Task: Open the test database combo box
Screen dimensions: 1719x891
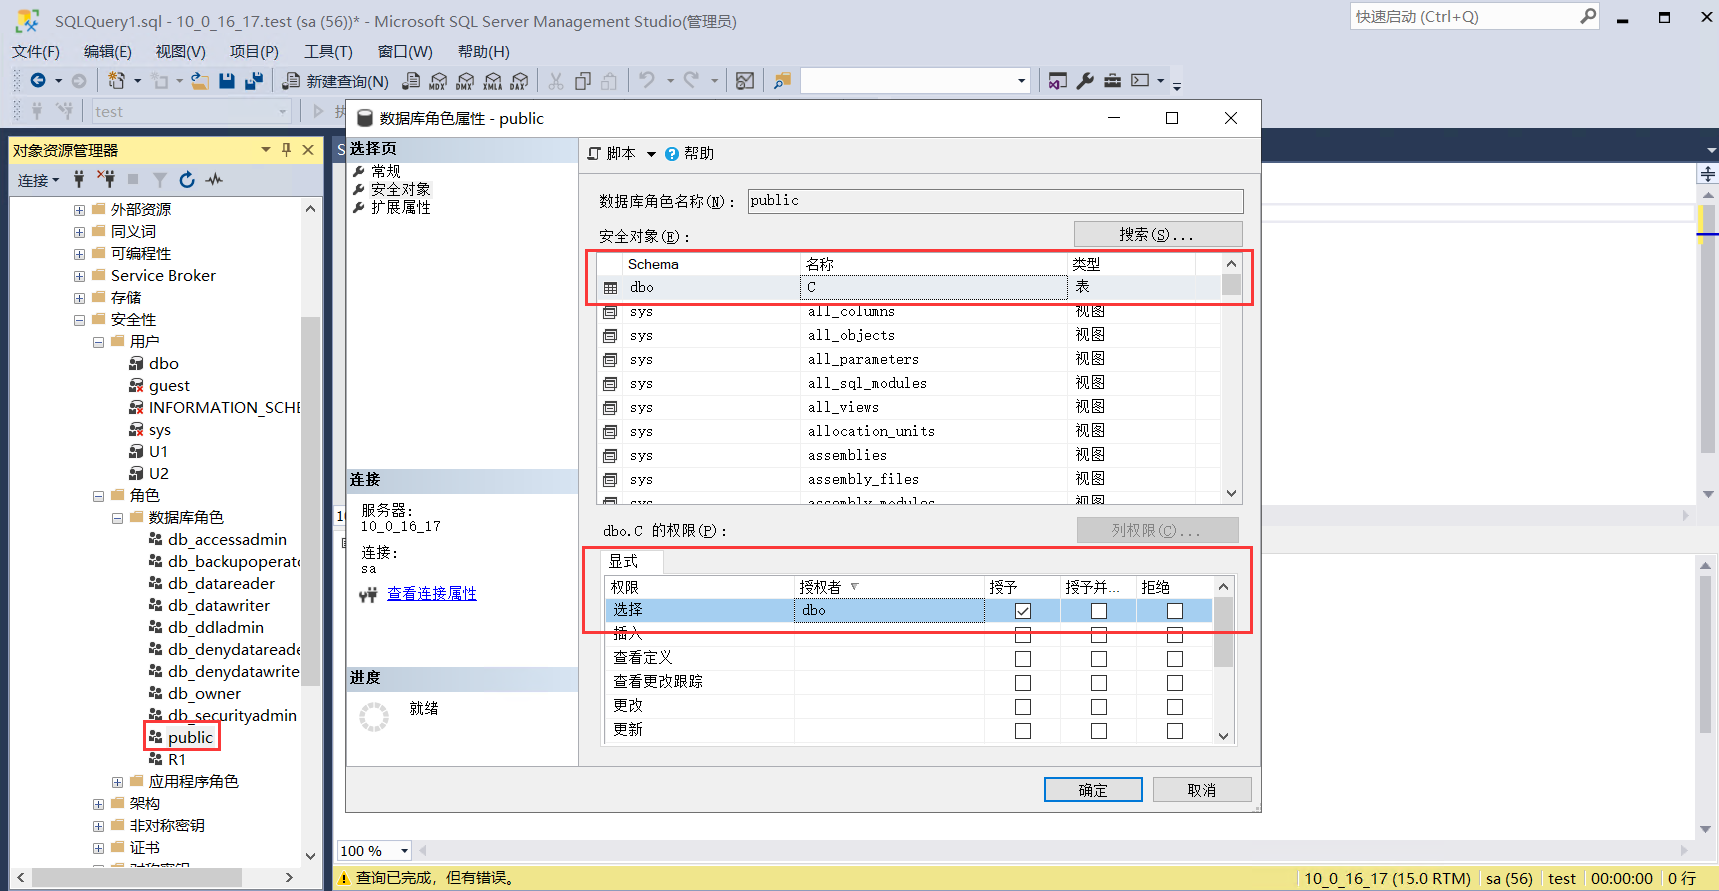Action: point(191,111)
